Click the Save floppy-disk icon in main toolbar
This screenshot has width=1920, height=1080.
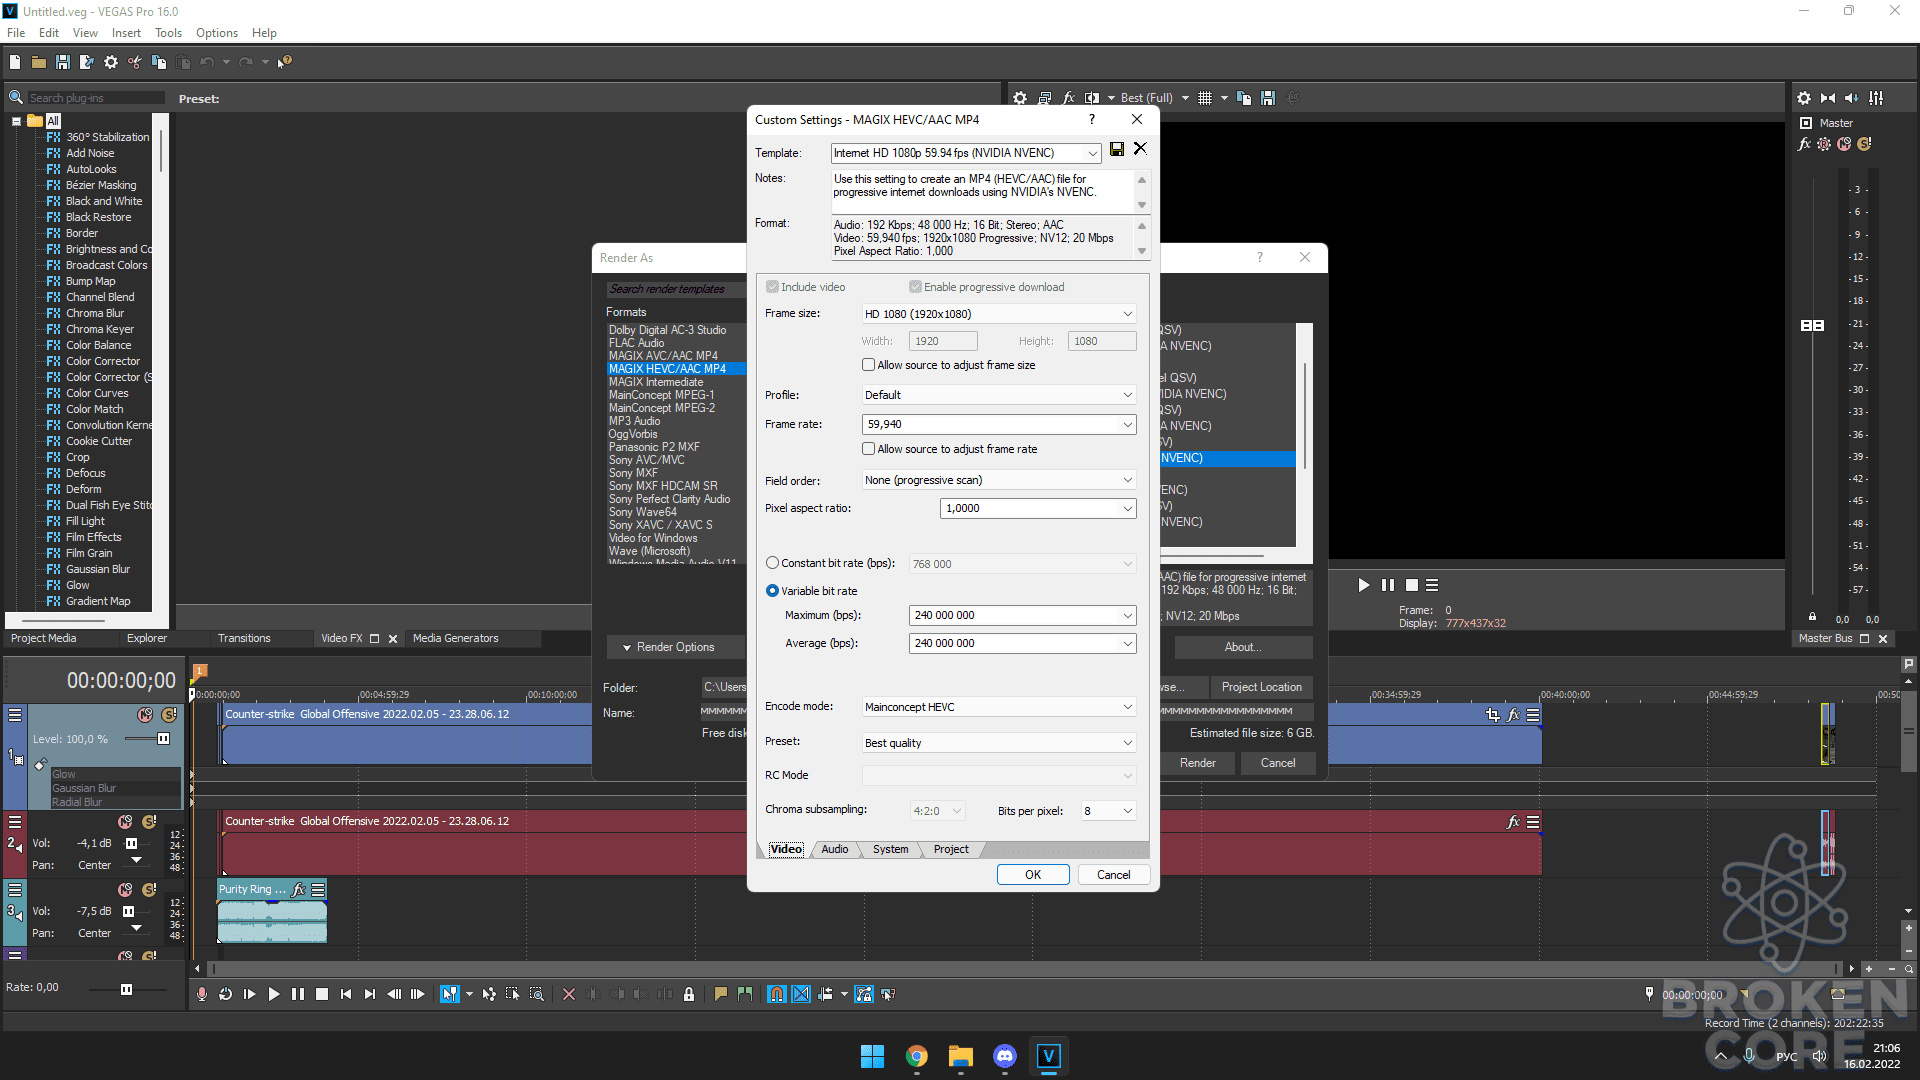[63, 62]
